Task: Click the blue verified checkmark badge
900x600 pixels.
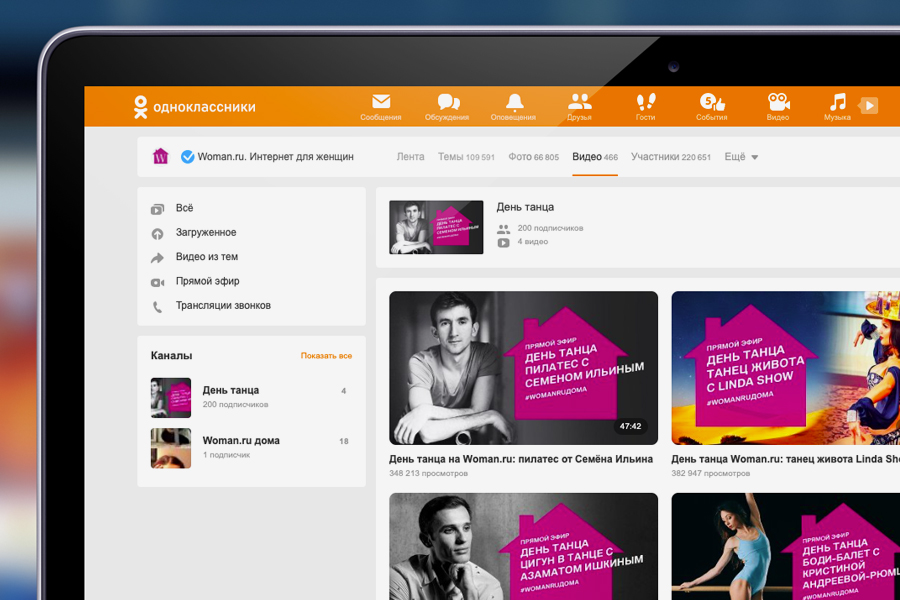Action: click(x=187, y=157)
